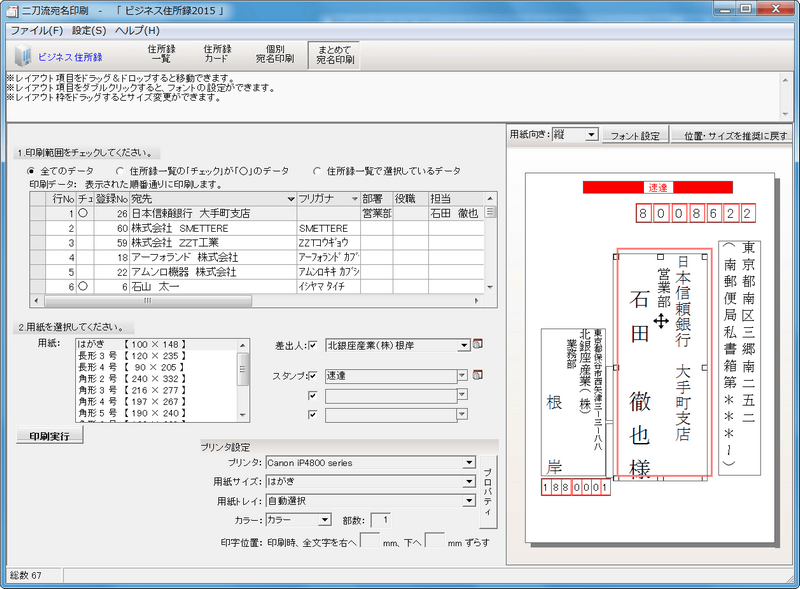
Task: Open the stamp edit icon next to 速達
Action: (479, 375)
